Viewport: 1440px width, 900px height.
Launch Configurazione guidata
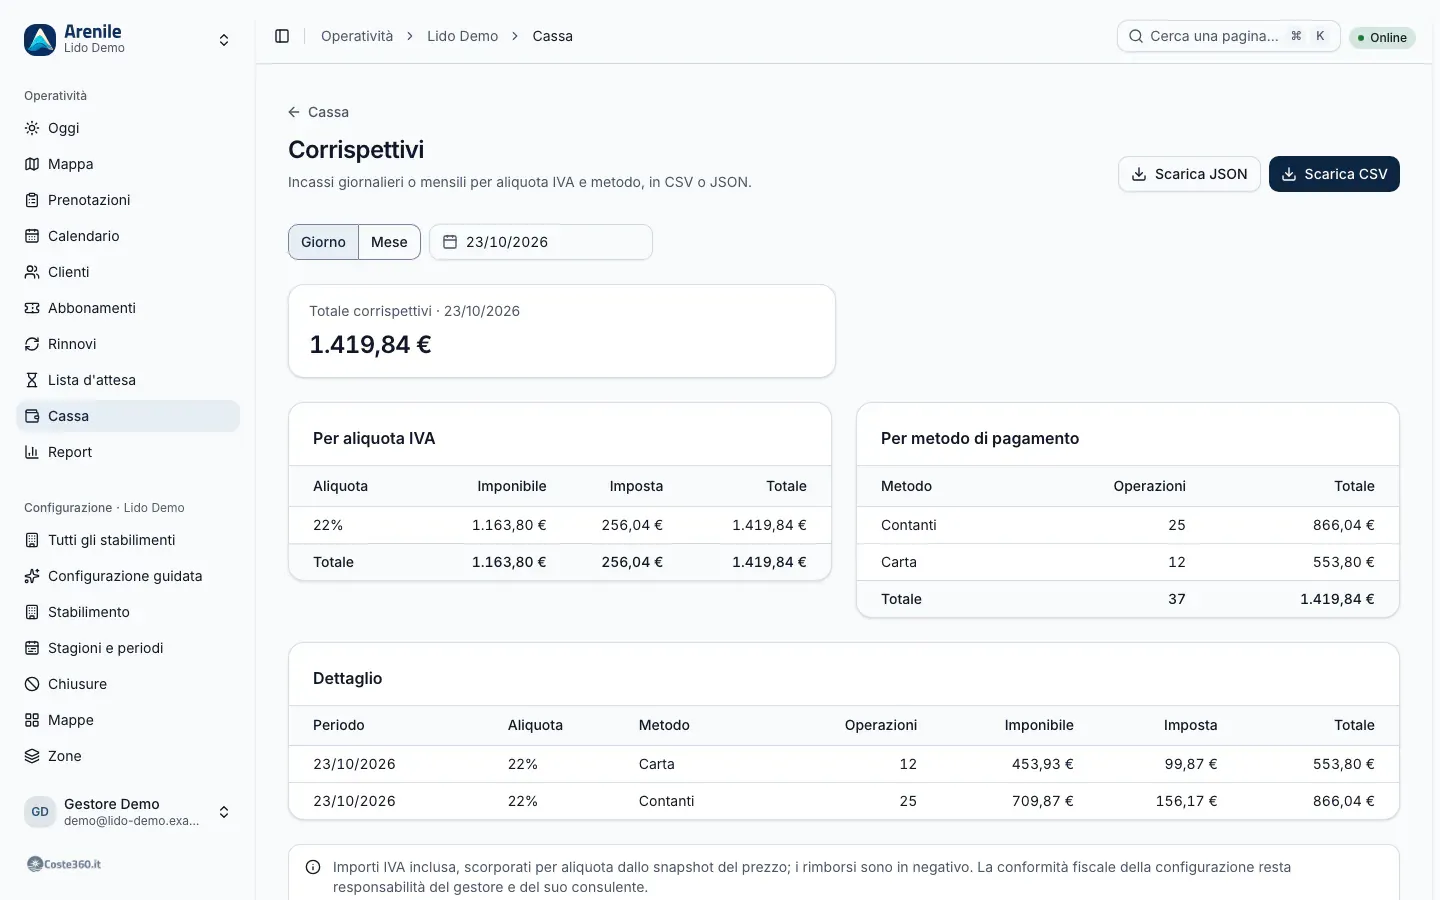[x=128, y=576]
